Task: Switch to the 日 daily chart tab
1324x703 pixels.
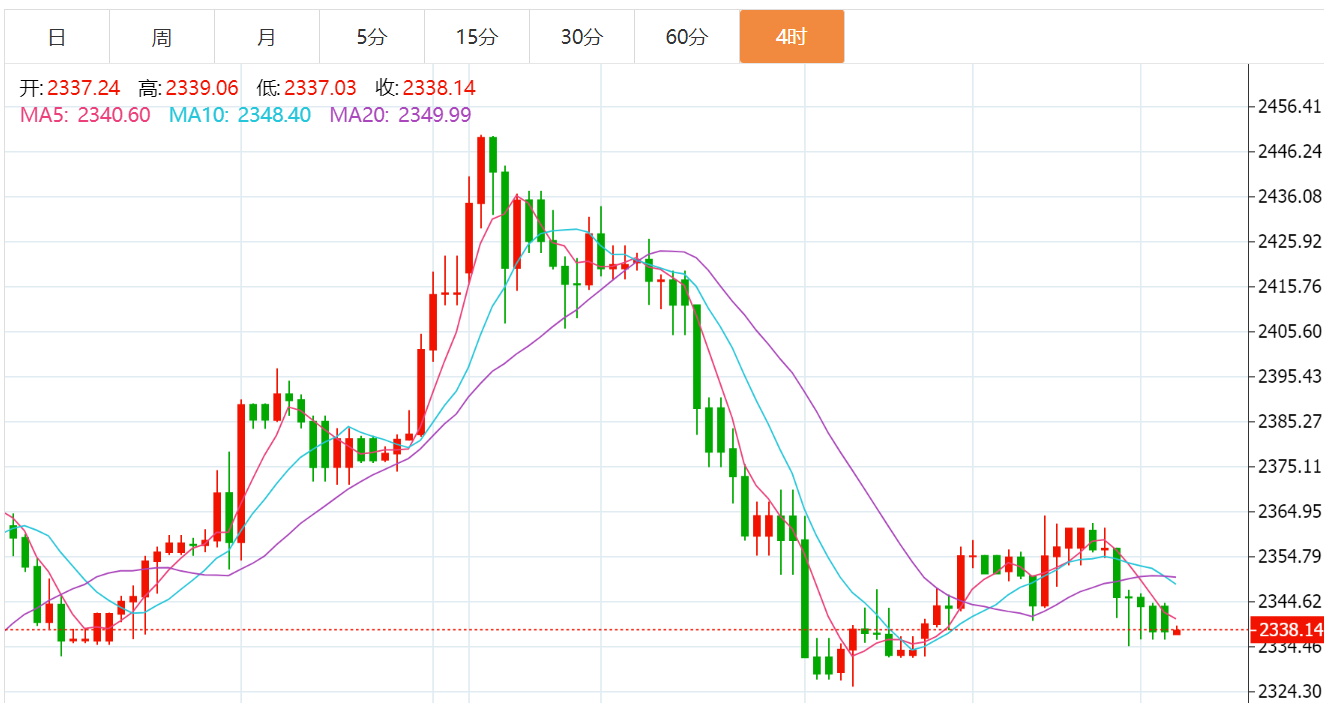Action: [57, 37]
